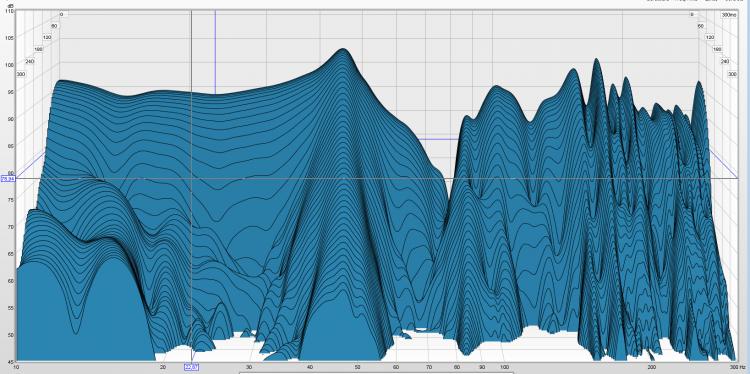Click the 22.87 Hz cursor readout box
The height and width of the screenshot is (374, 750).
[x=191, y=367]
